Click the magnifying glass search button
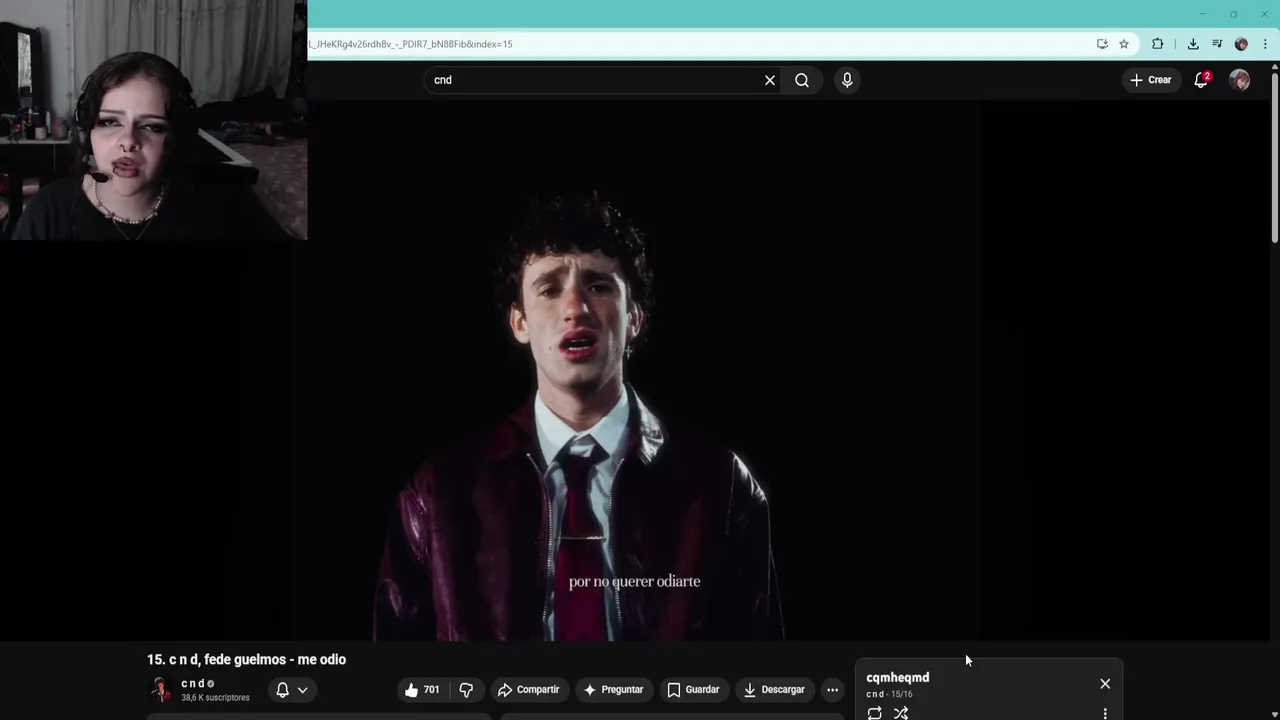This screenshot has height=720, width=1280. (x=802, y=80)
